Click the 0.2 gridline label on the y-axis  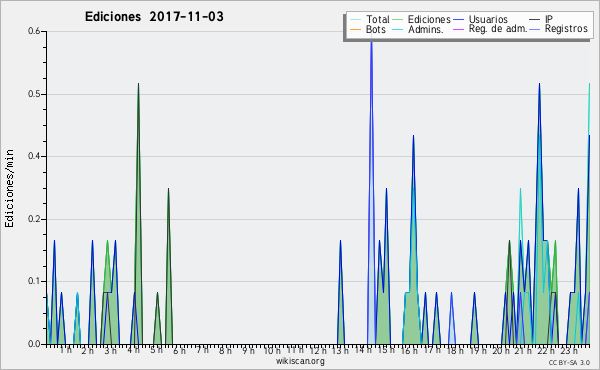click(34, 219)
